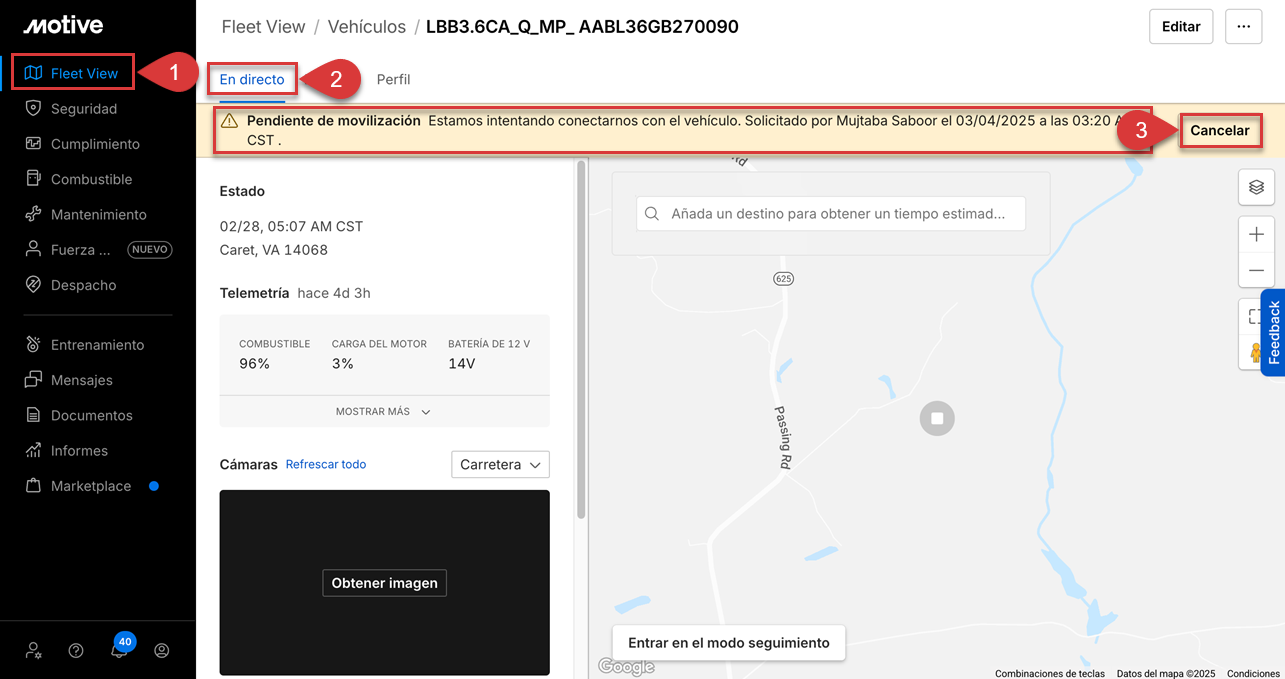Go to Cumplimiento in the sidebar
Viewport: 1285px width, 679px height.
coord(95,144)
